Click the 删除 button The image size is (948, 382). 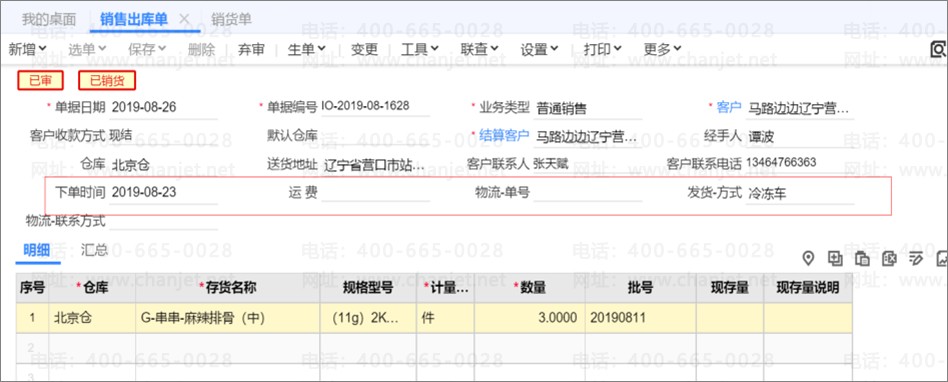pyautogui.click(x=201, y=50)
